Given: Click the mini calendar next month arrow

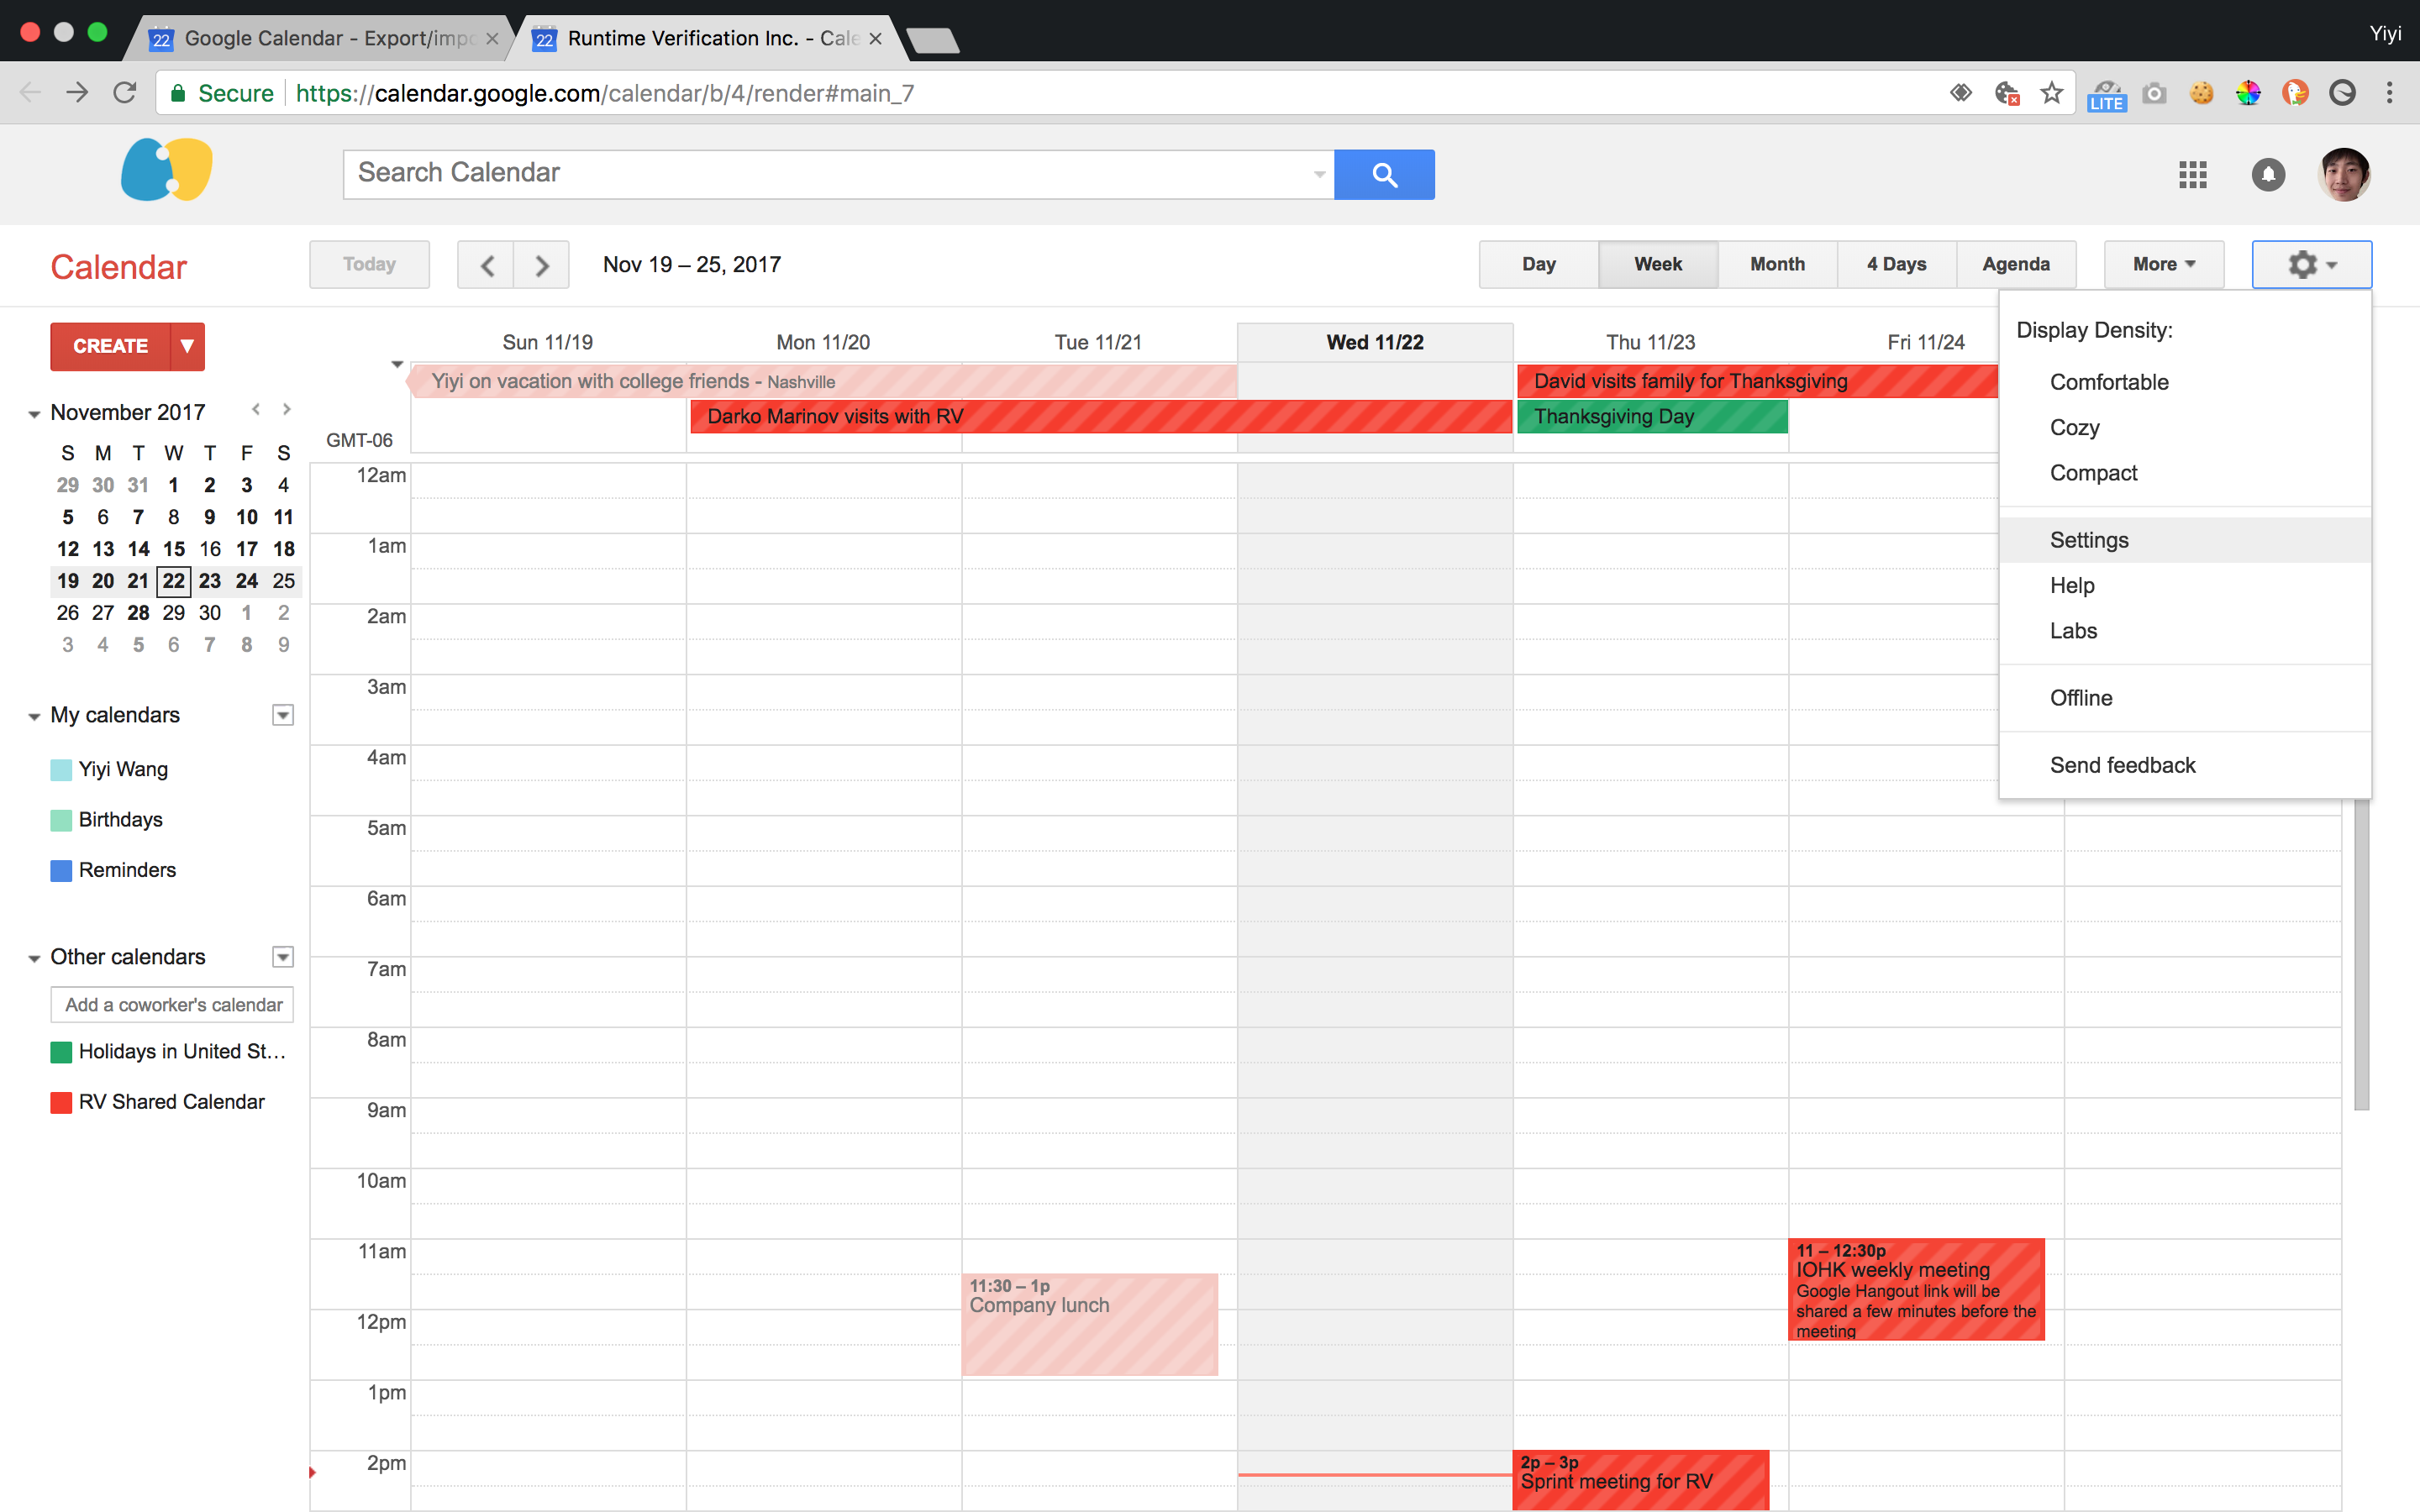Looking at the screenshot, I should pos(287,410).
